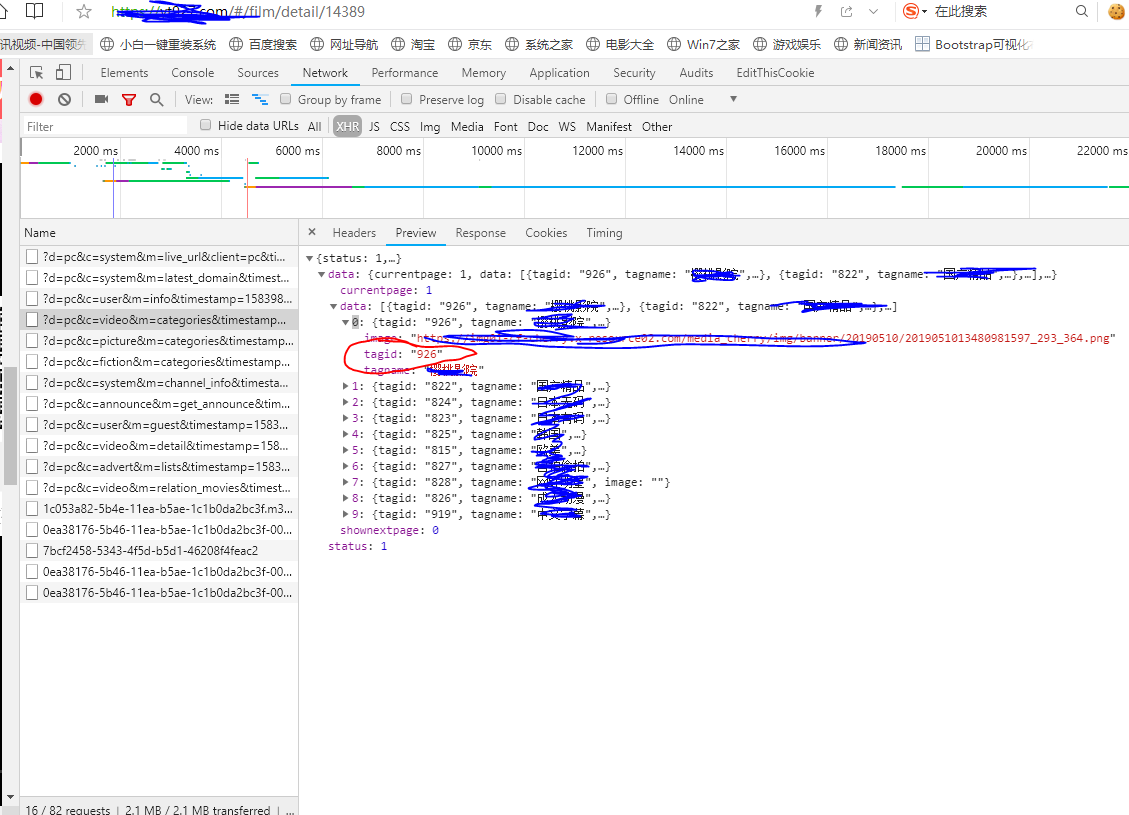Expand array item 9 tagid 919

346,514
